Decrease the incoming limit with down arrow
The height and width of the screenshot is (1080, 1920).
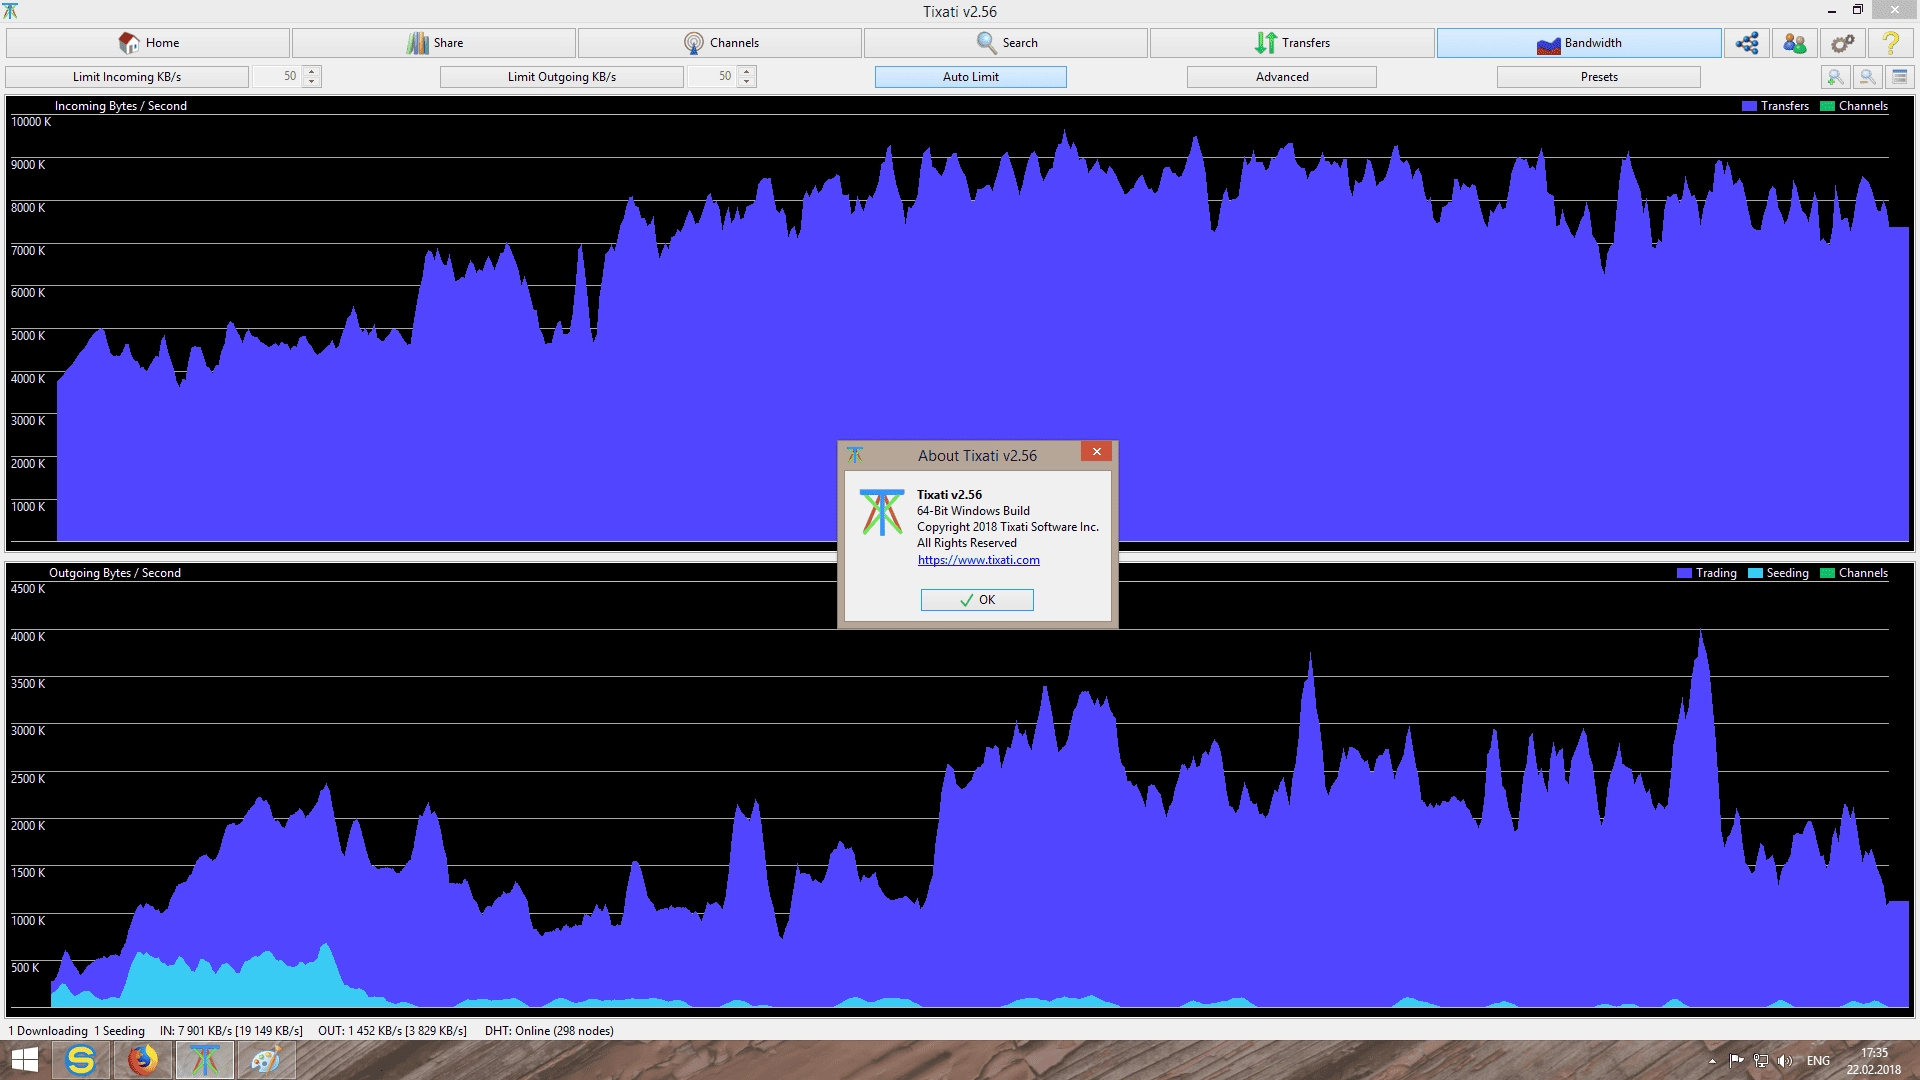click(312, 82)
